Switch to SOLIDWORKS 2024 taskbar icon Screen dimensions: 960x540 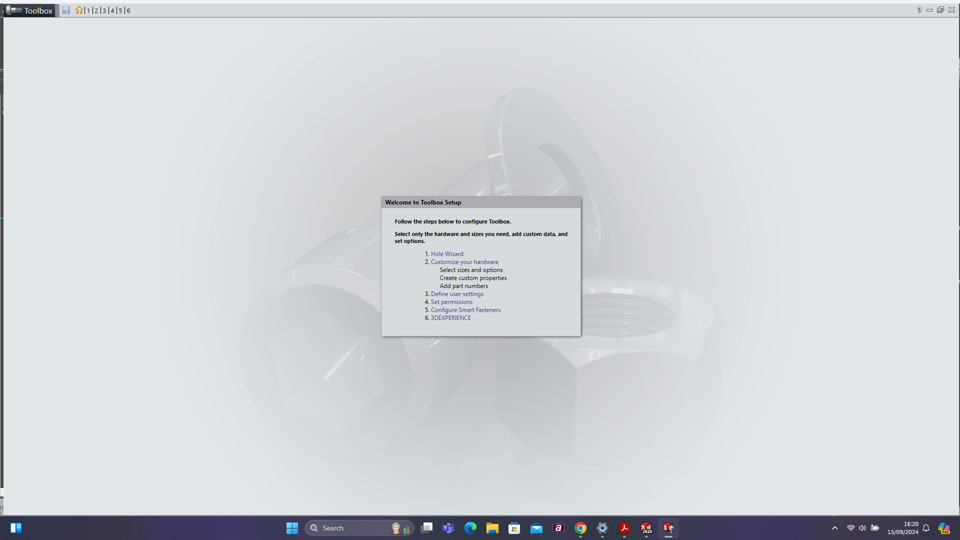pyautogui.click(x=647, y=528)
